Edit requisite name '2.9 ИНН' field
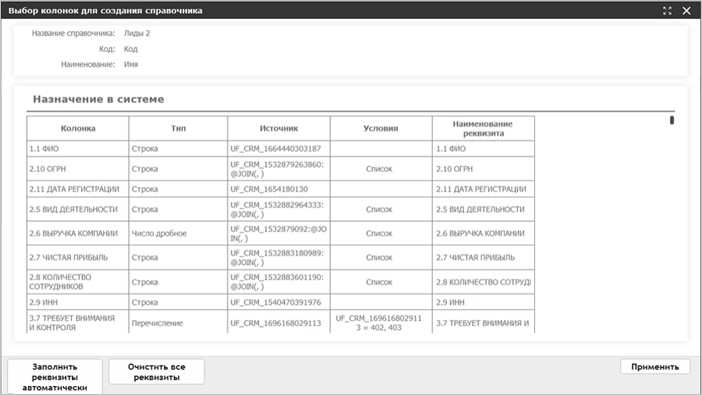This screenshot has width=702, height=395. tap(483, 302)
